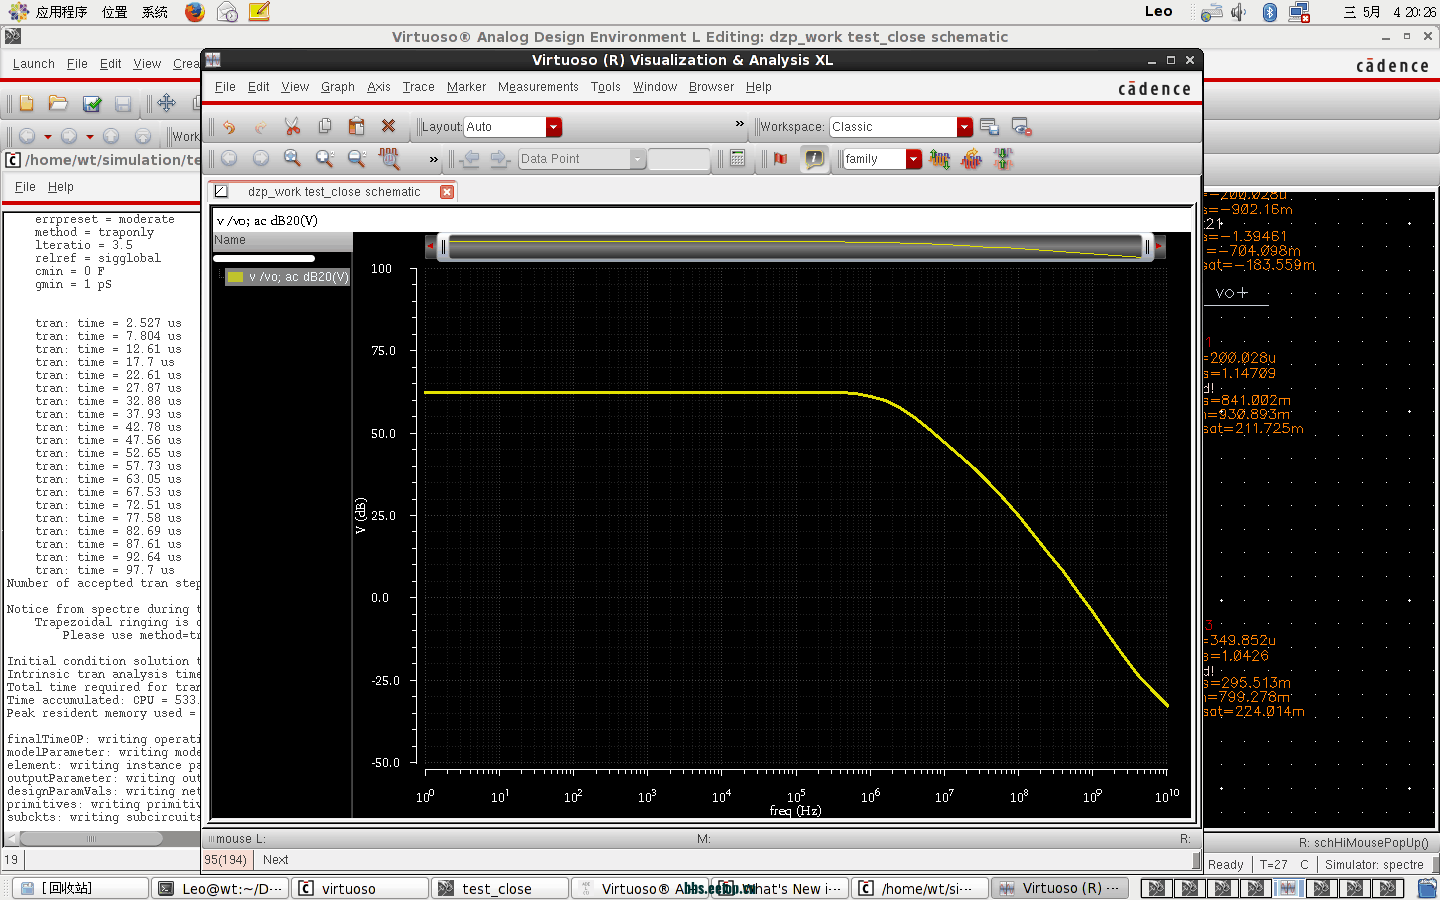Click the strip-chart zoom magnifier icon
Screen dimensions: 1440x900
[389, 159]
